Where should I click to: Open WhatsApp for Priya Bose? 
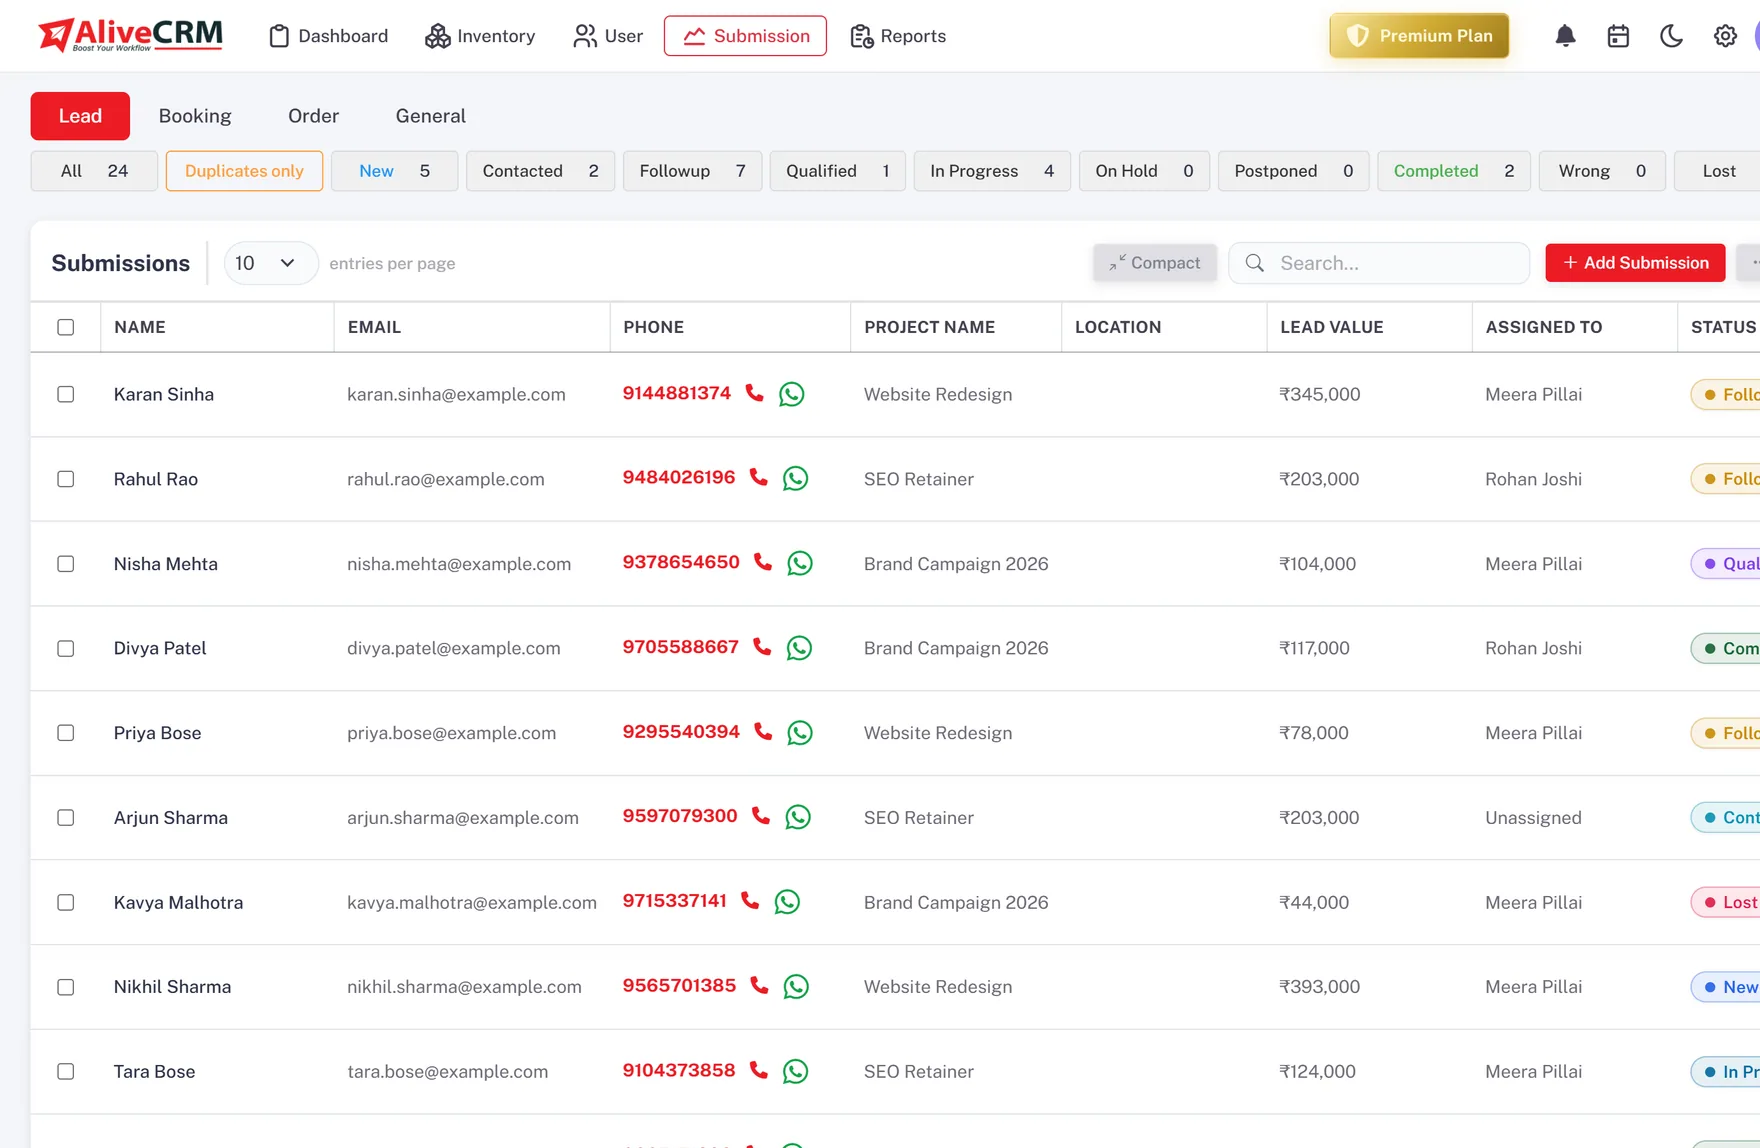click(x=800, y=733)
